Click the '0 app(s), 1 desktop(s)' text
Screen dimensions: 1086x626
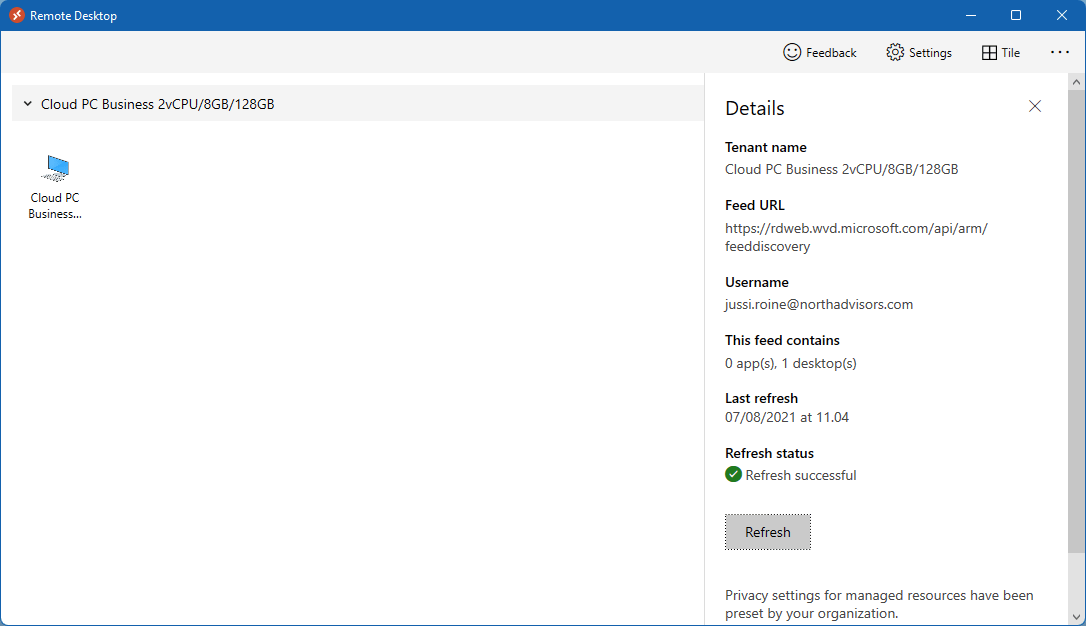tap(790, 363)
